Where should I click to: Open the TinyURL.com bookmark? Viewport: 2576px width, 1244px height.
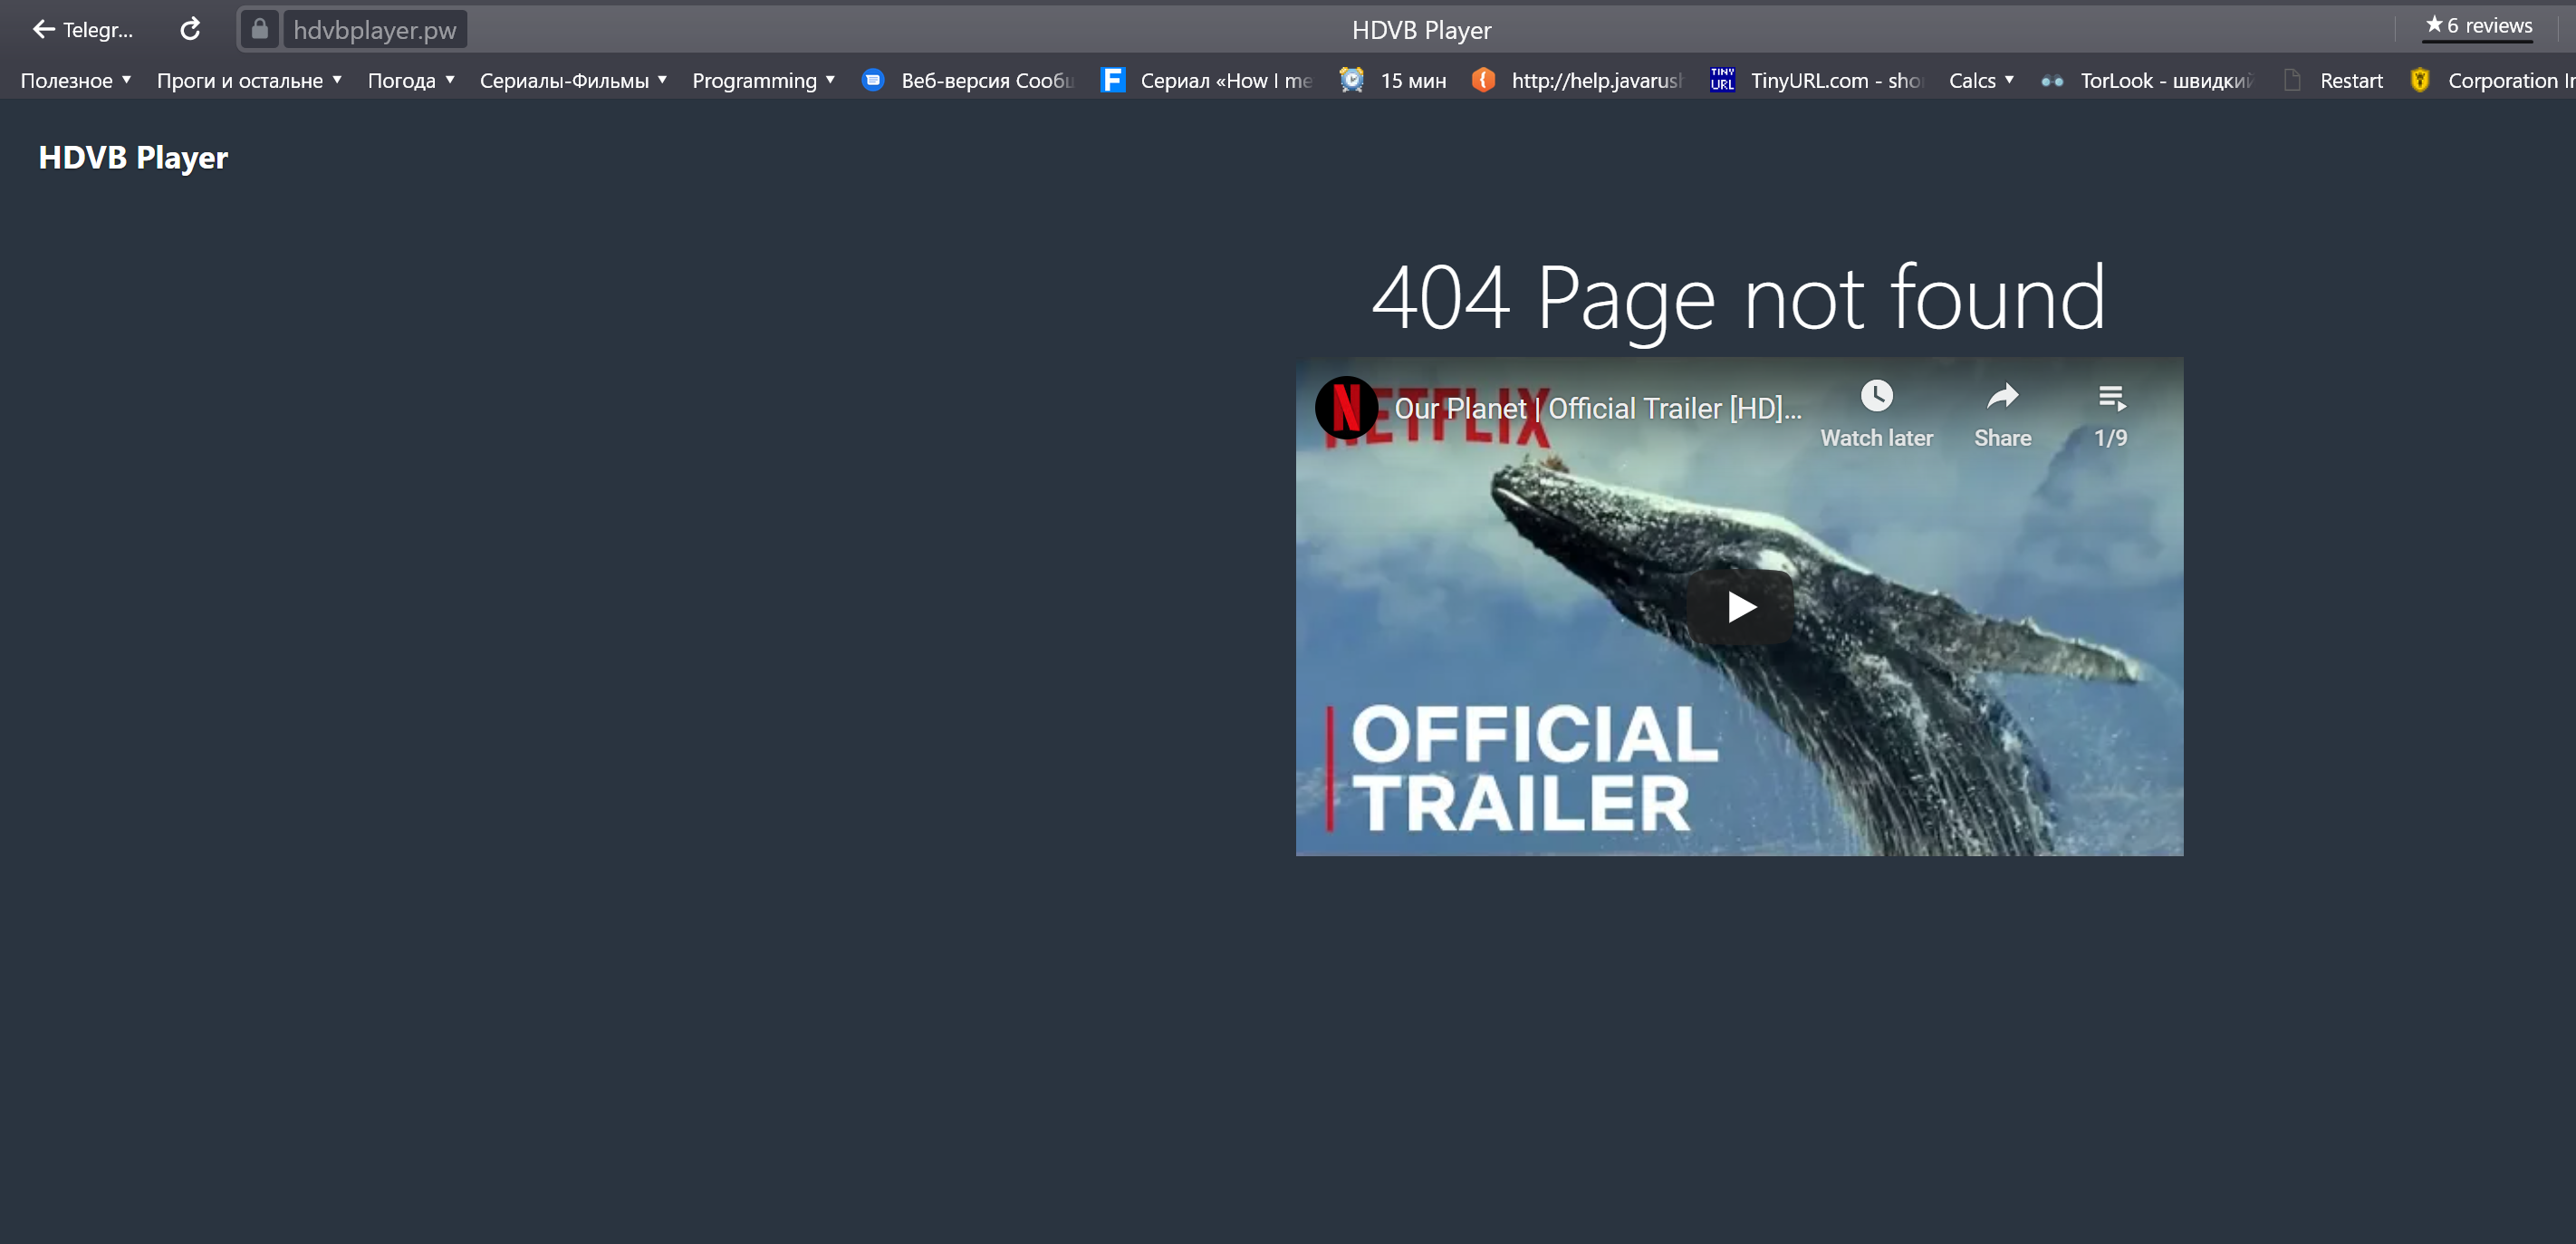pyautogui.click(x=1817, y=81)
